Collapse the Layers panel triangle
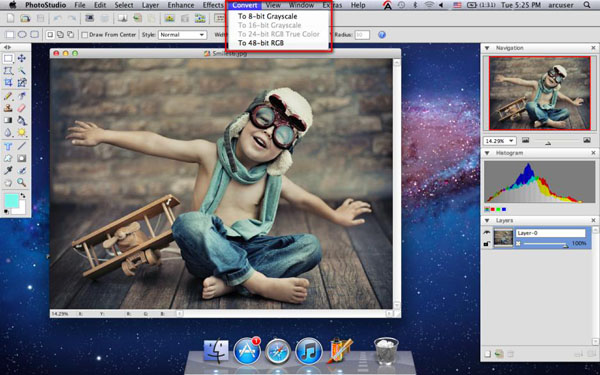The width and height of the screenshot is (600, 375). [487, 221]
